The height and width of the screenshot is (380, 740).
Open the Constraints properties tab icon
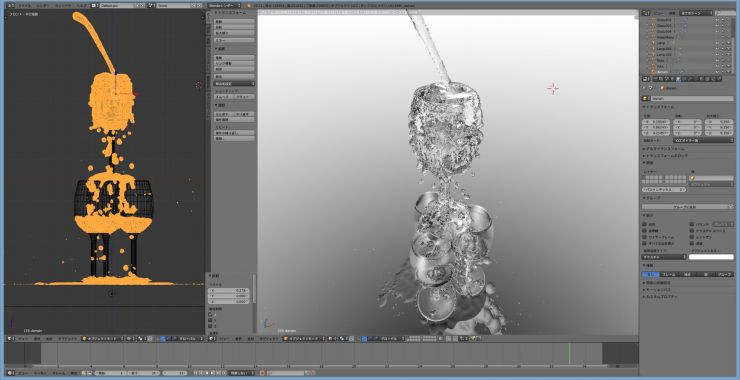(x=684, y=79)
